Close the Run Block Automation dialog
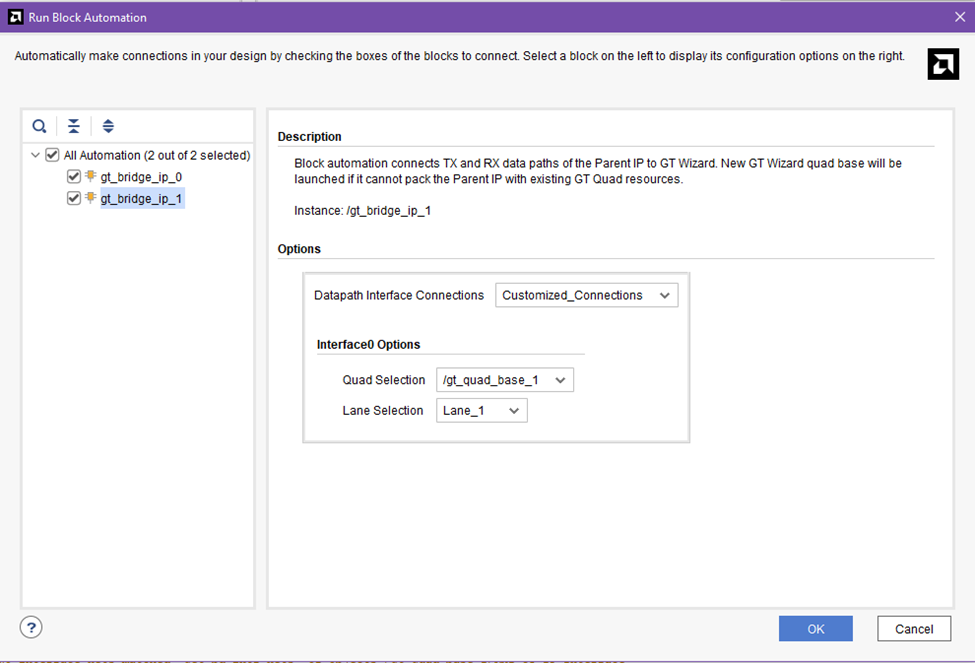 point(960,17)
